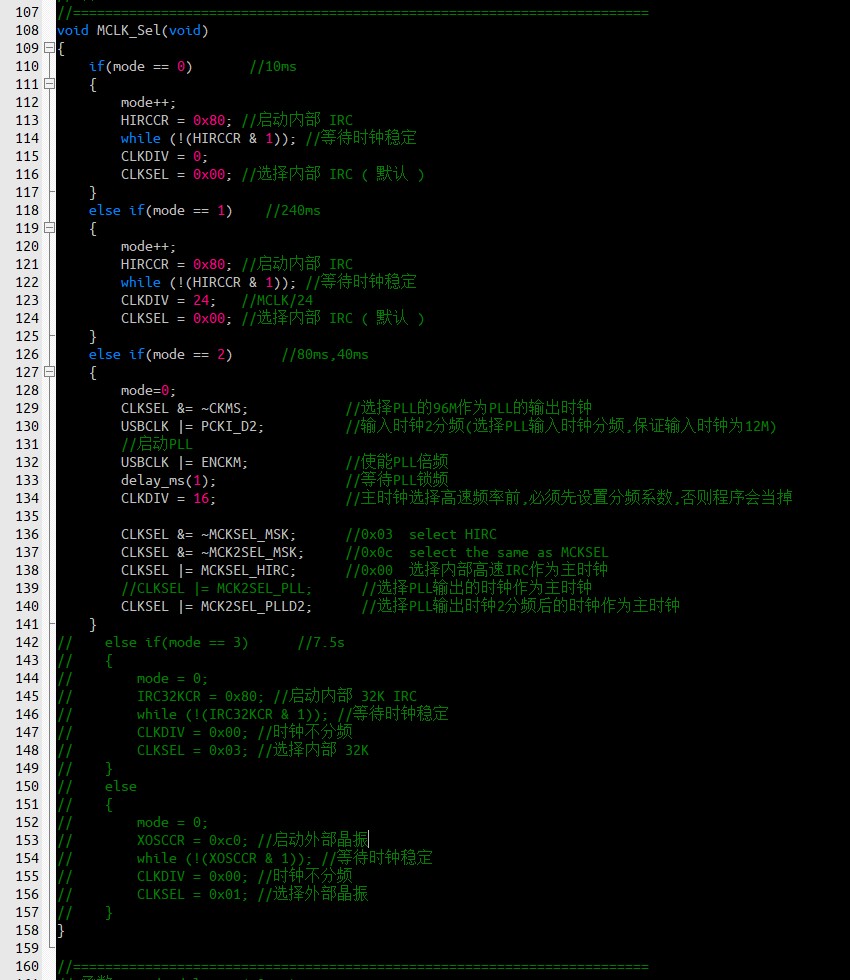Click HIRCCR = 0x80 on line 113

point(176,120)
